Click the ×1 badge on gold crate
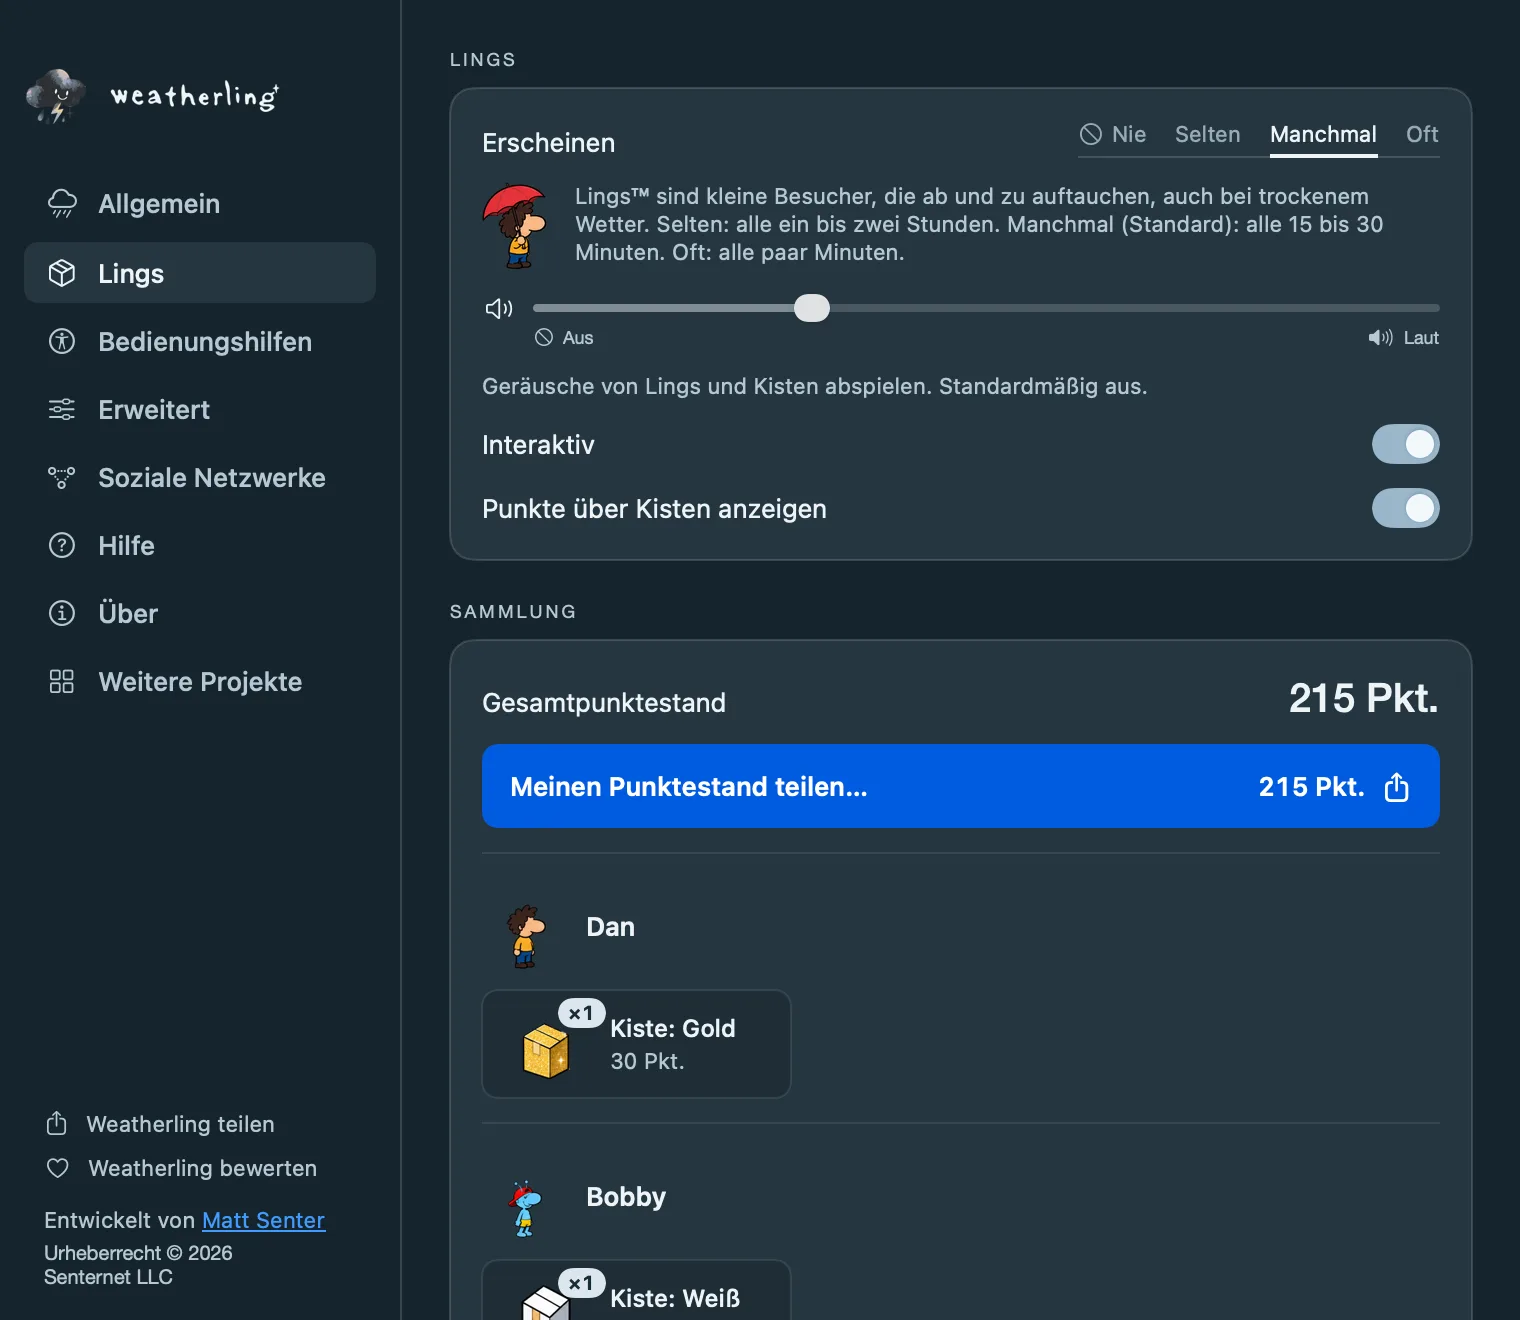The image size is (1520, 1320). click(581, 1013)
